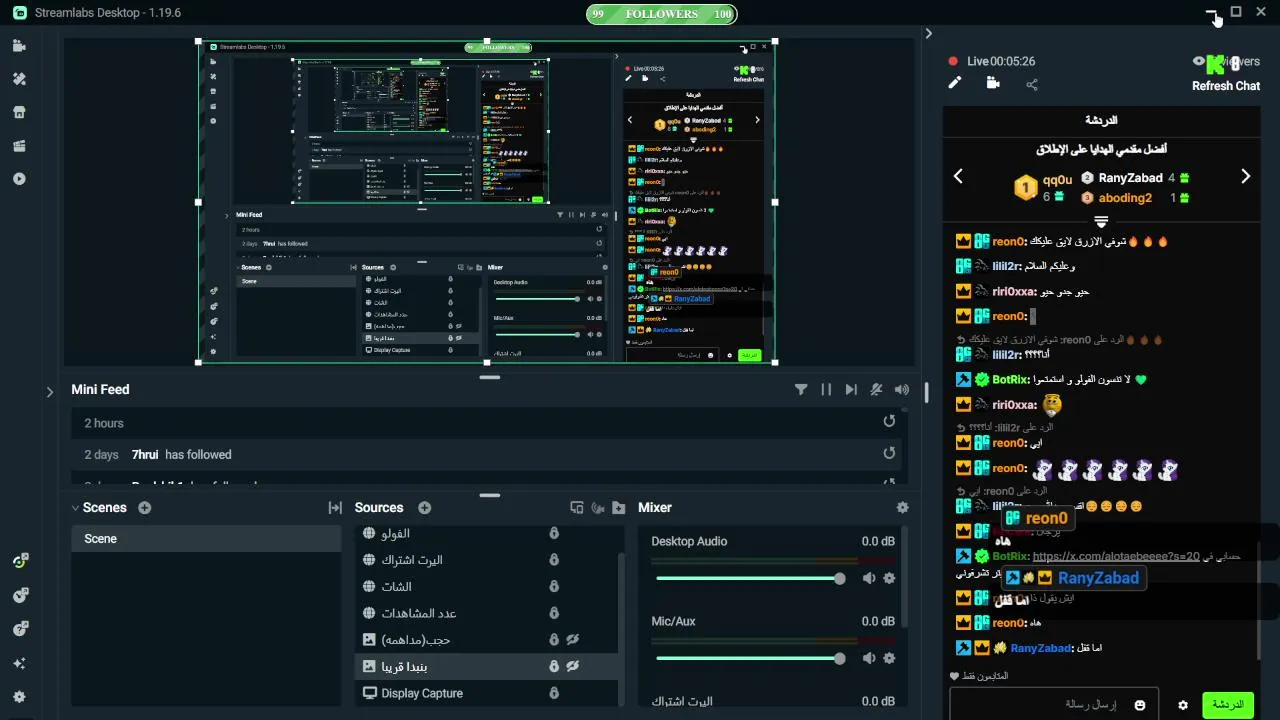Click the Mini Feed speaker volume icon
1280x720 pixels.
click(x=902, y=390)
